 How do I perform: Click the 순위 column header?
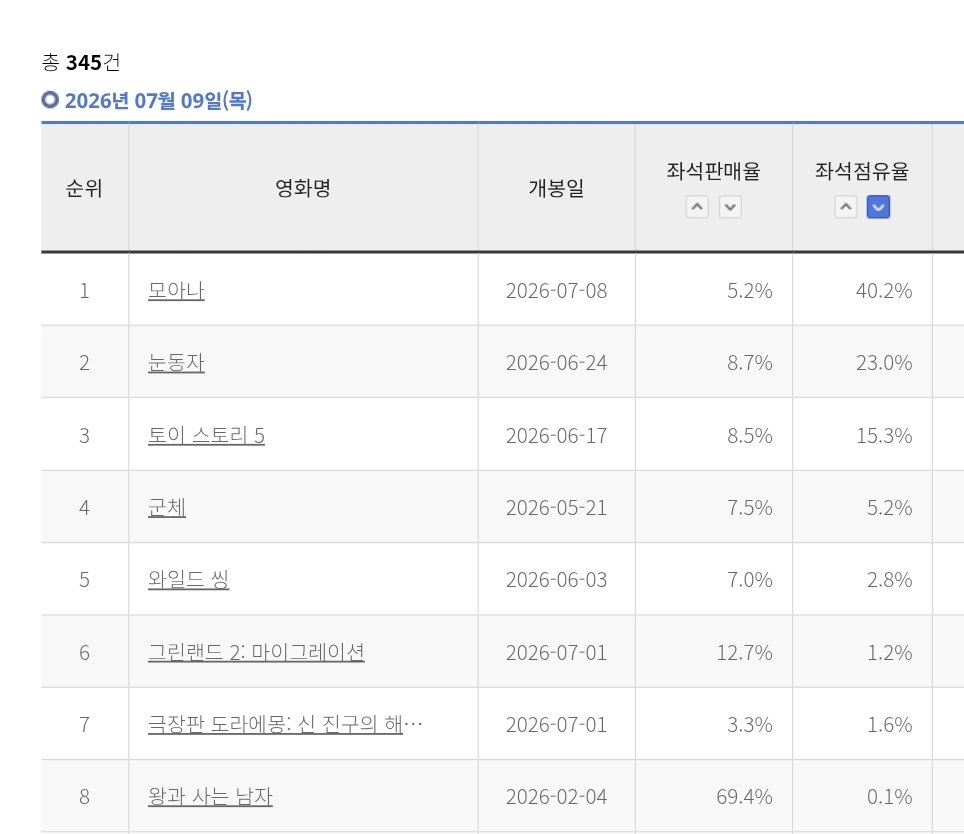pos(84,188)
